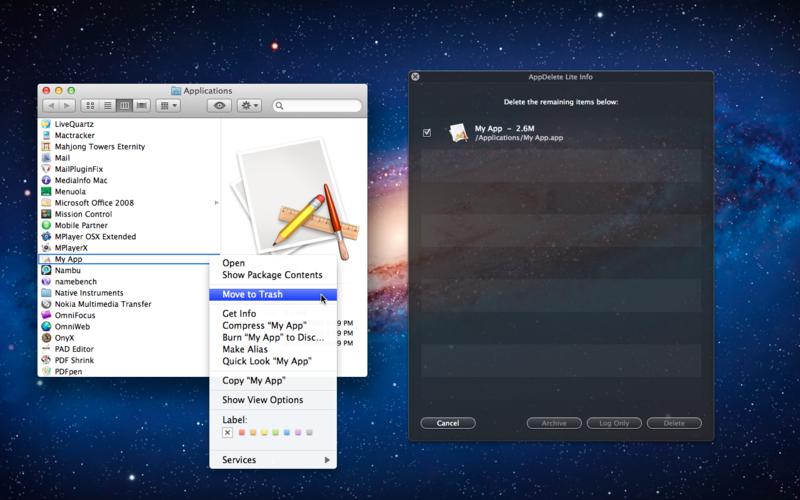Uncheck the My App checkbox in AppDelete

427,133
